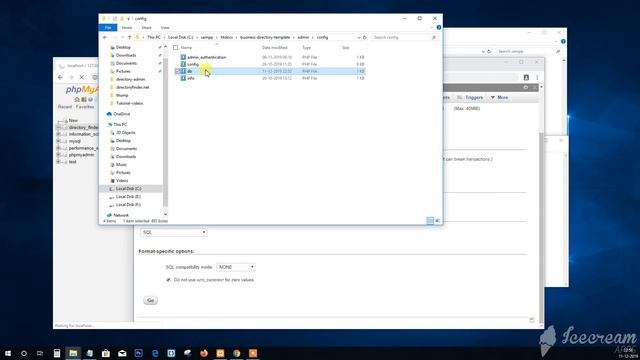Viewport: 640px width, 360px height.
Task: Expand the phpmyadmin database tree node
Action: point(58,155)
